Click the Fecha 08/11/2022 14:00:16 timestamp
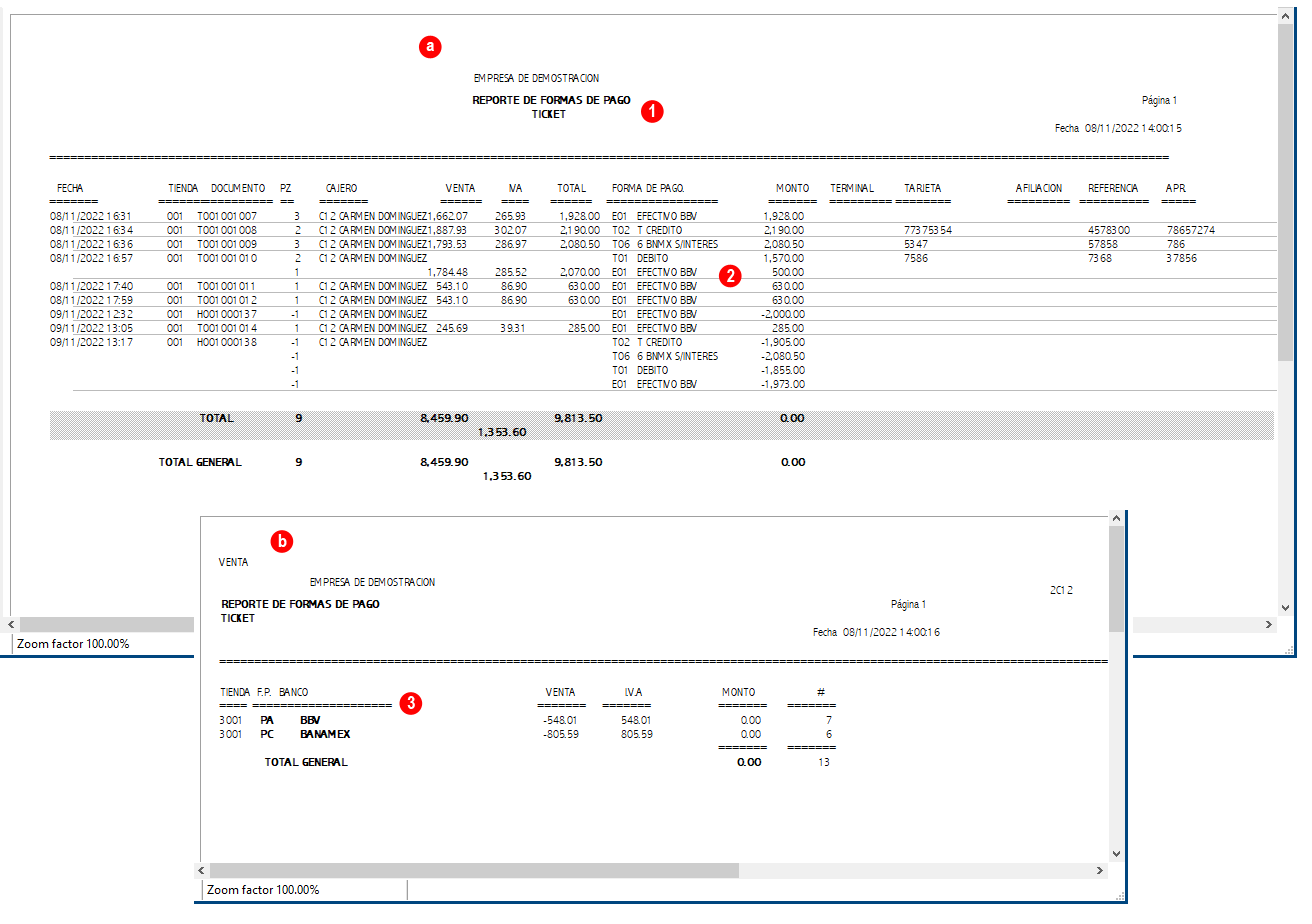 point(877,633)
